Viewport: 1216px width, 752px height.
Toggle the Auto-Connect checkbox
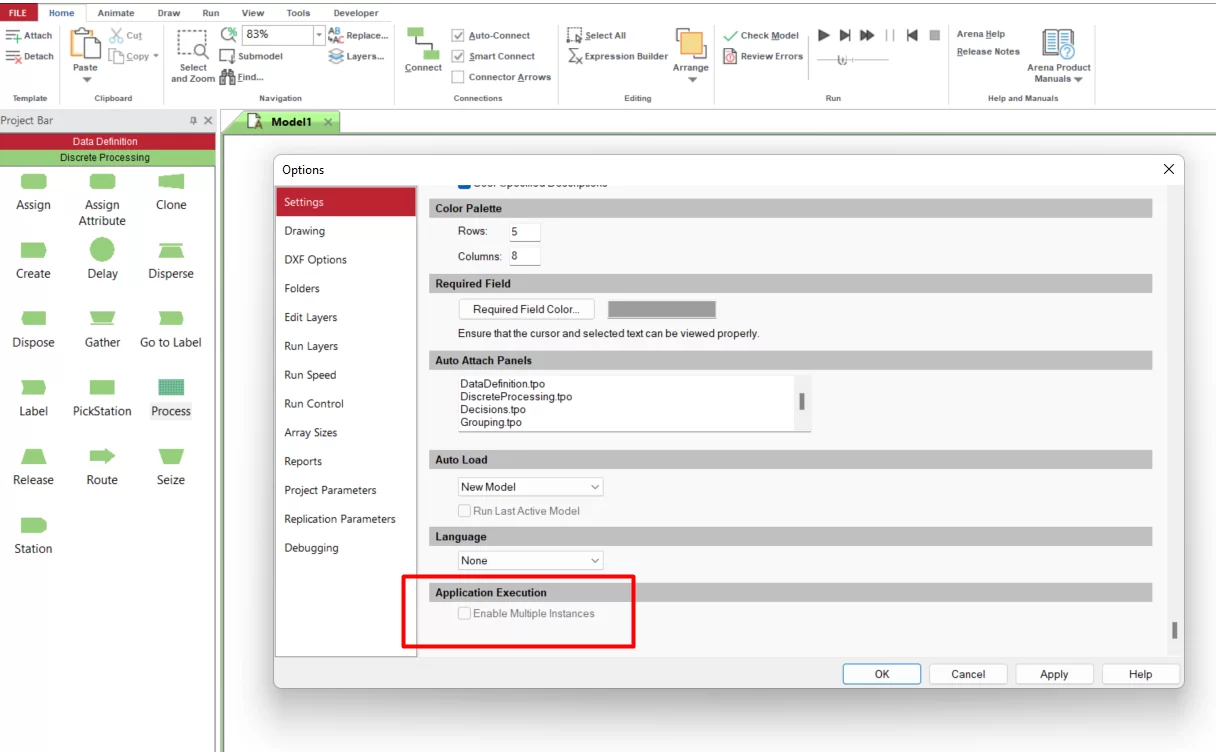(x=458, y=35)
